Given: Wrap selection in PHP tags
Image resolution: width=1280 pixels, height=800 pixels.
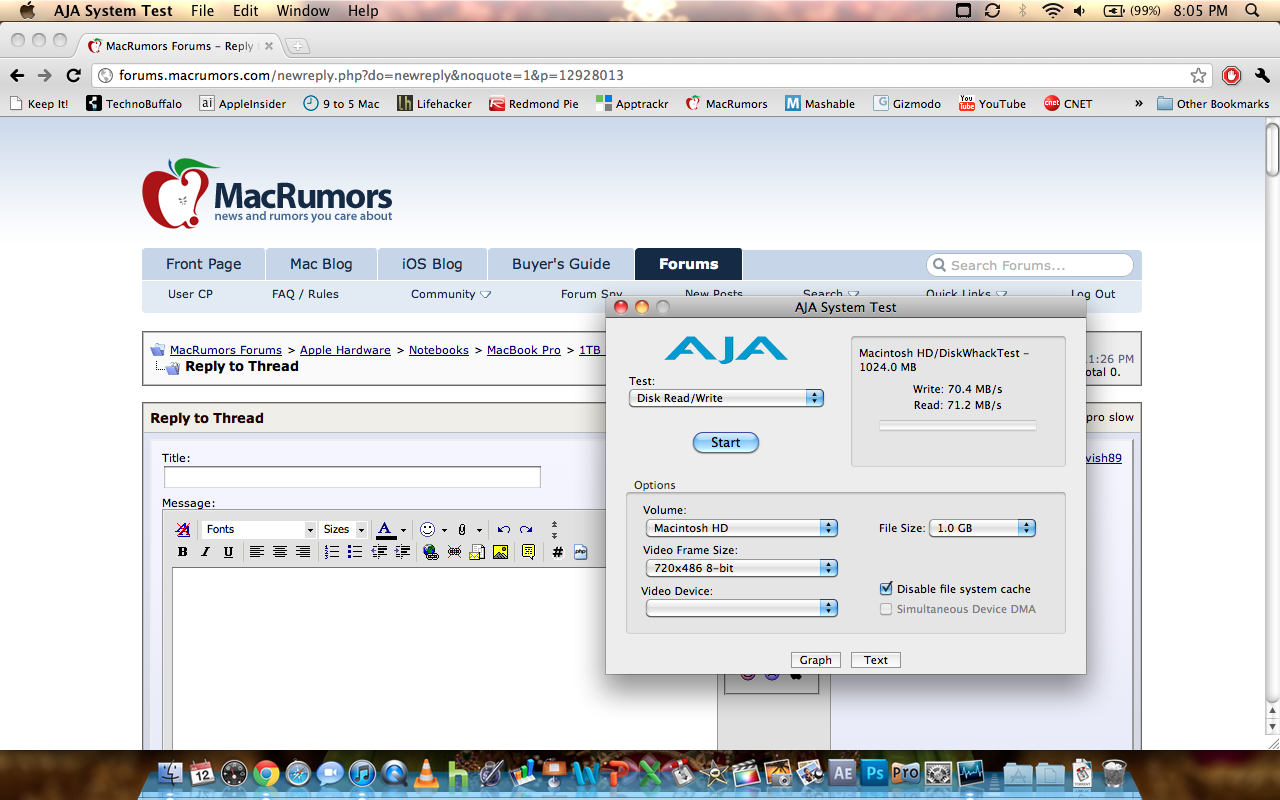Looking at the screenshot, I should click(580, 552).
